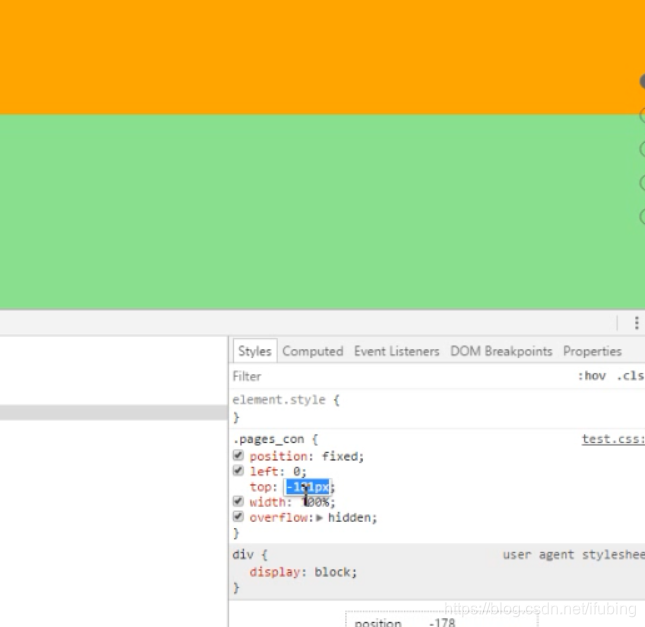Click the 'fixed' position value

coord(340,456)
